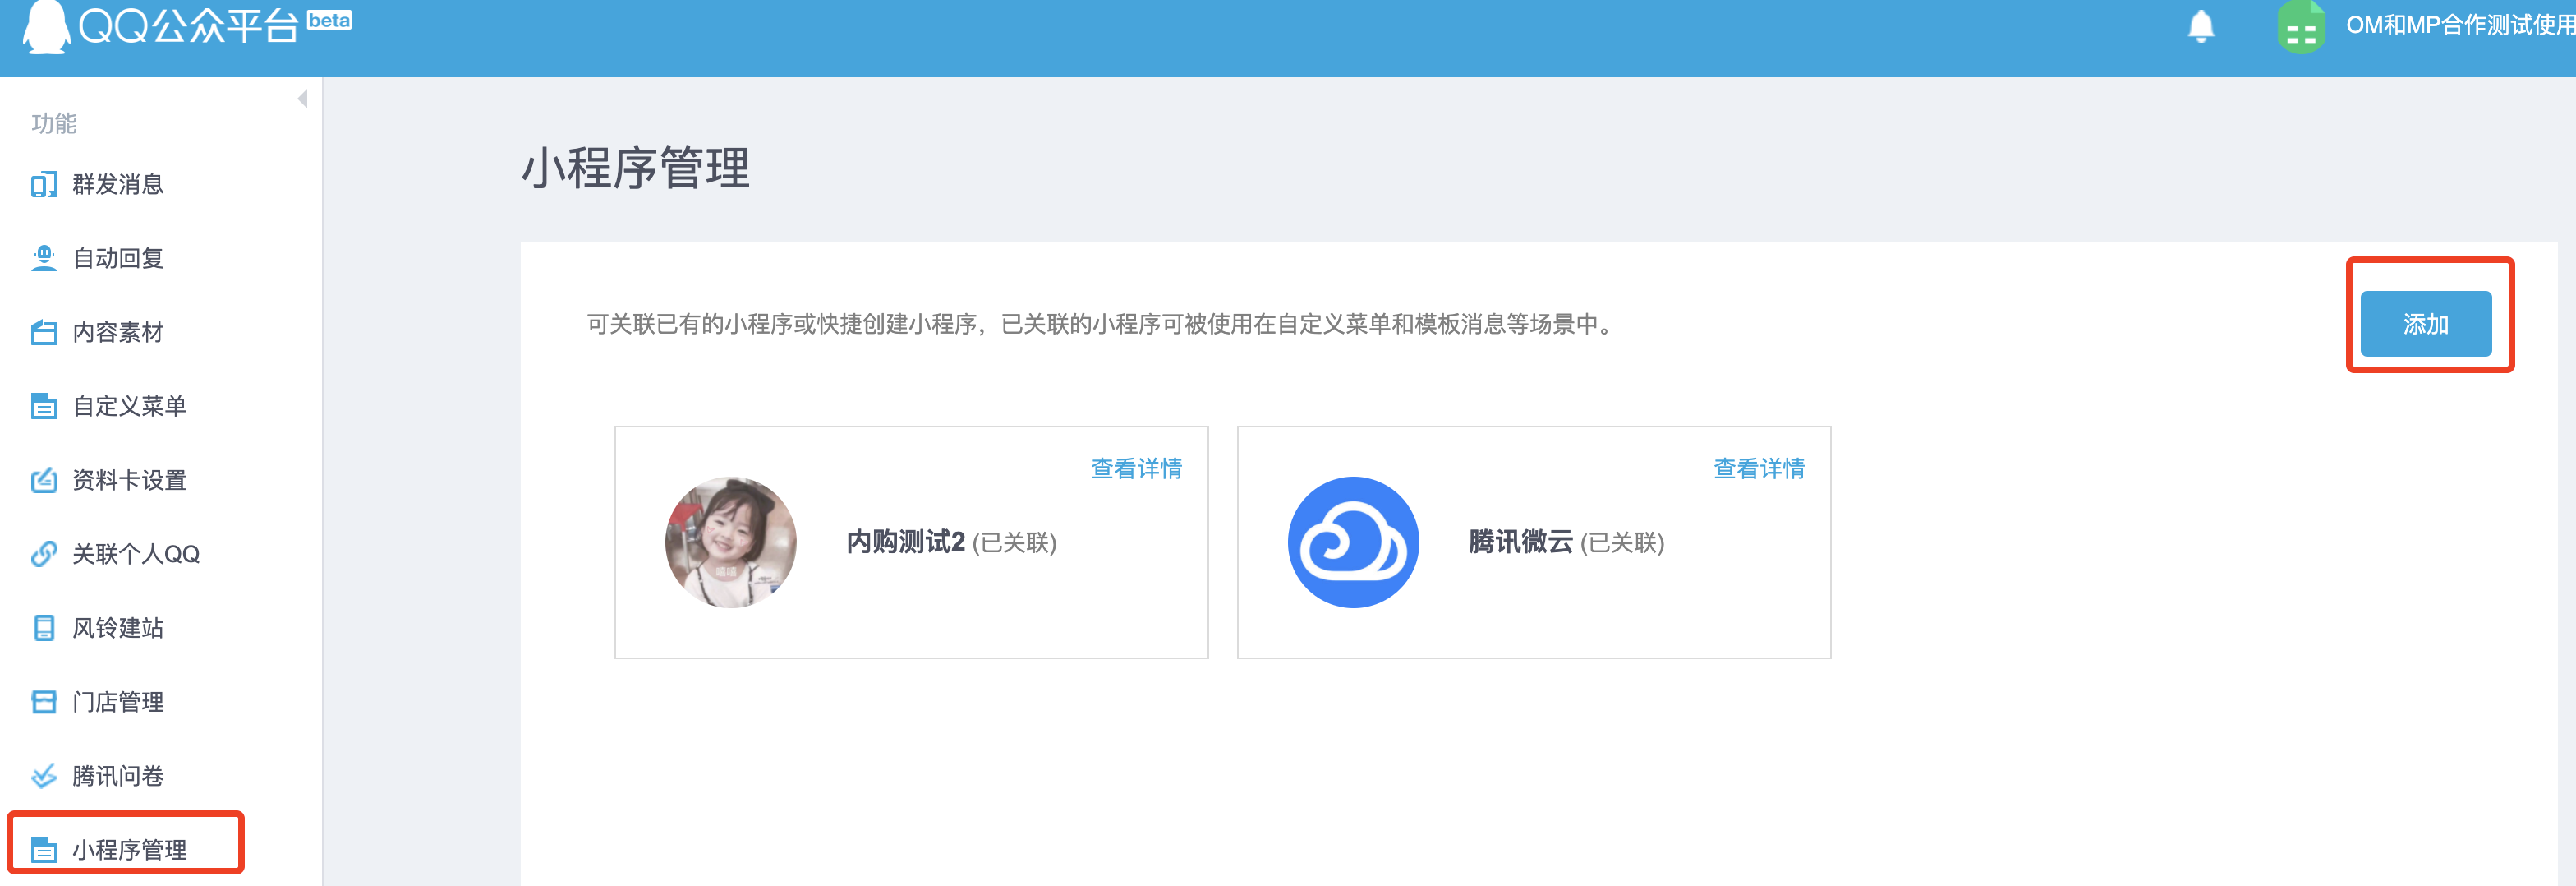Click the 腾讯问卷 checkmark icon
This screenshot has height=886, width=2576.
click(44, 776)
